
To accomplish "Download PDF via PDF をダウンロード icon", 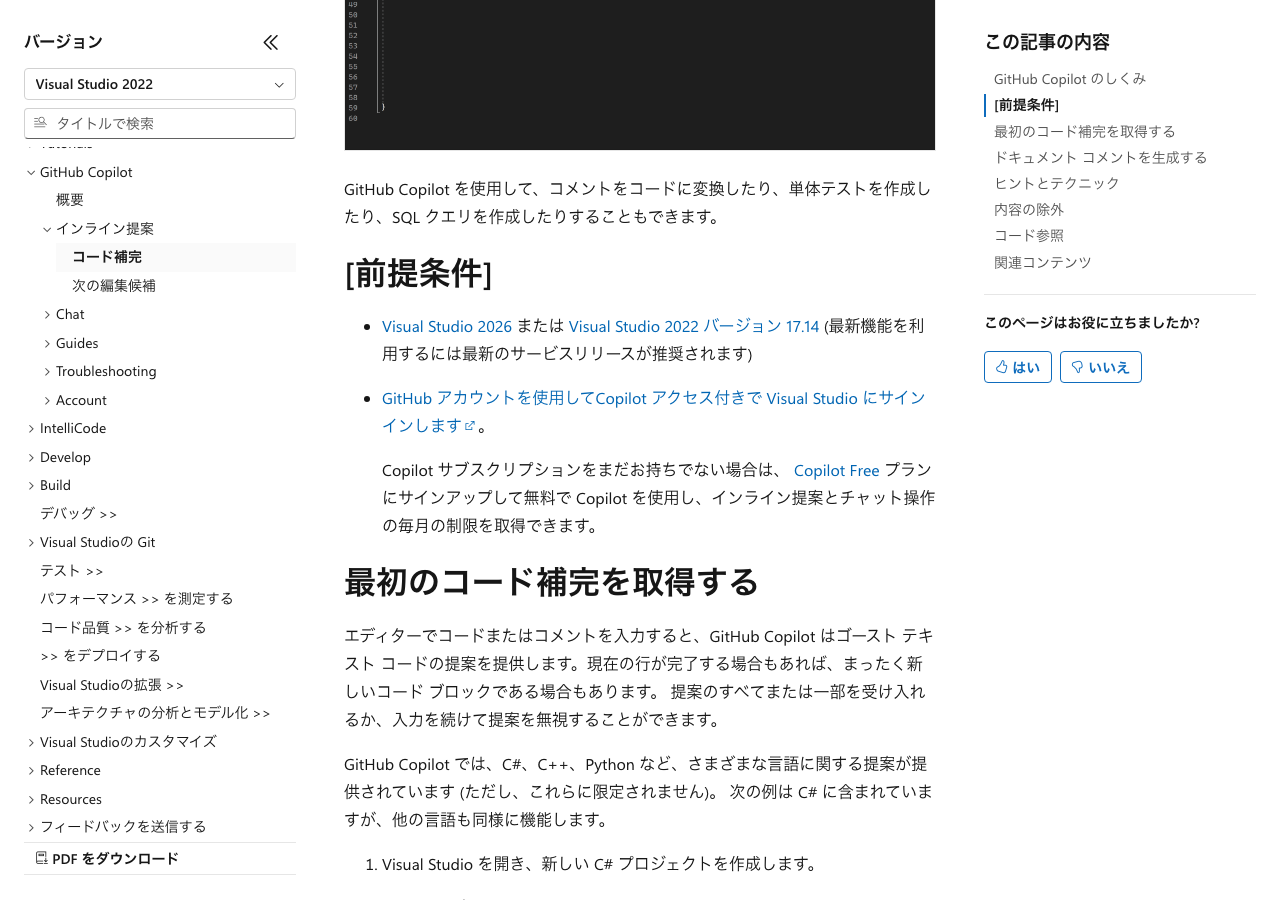I will tap(42, 858).
